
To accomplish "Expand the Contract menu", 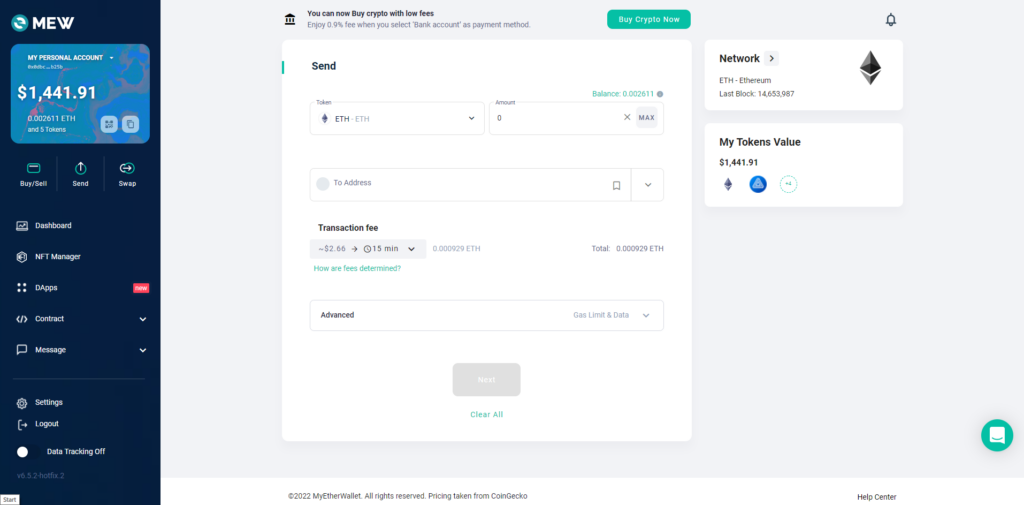I will point(81,319).
